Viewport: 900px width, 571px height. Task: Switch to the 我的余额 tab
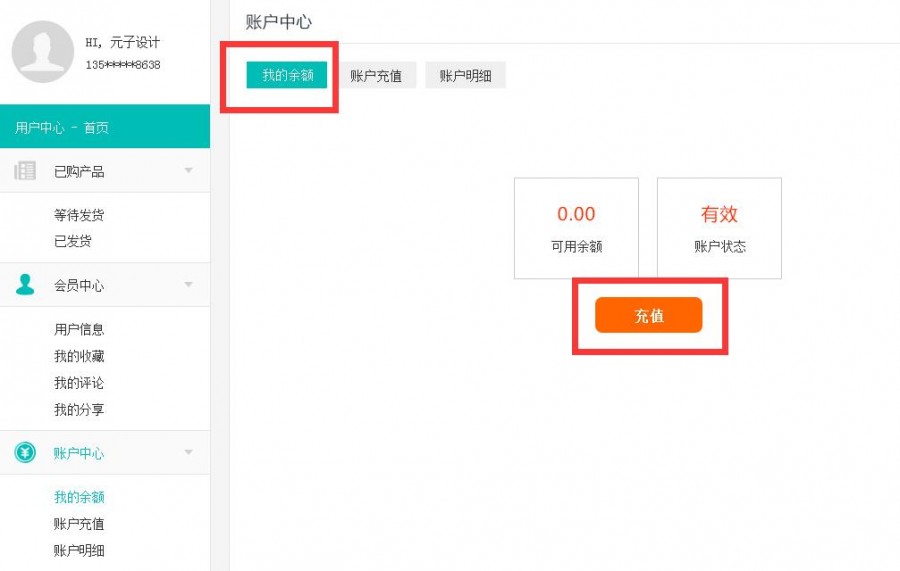tap(287, 75)
